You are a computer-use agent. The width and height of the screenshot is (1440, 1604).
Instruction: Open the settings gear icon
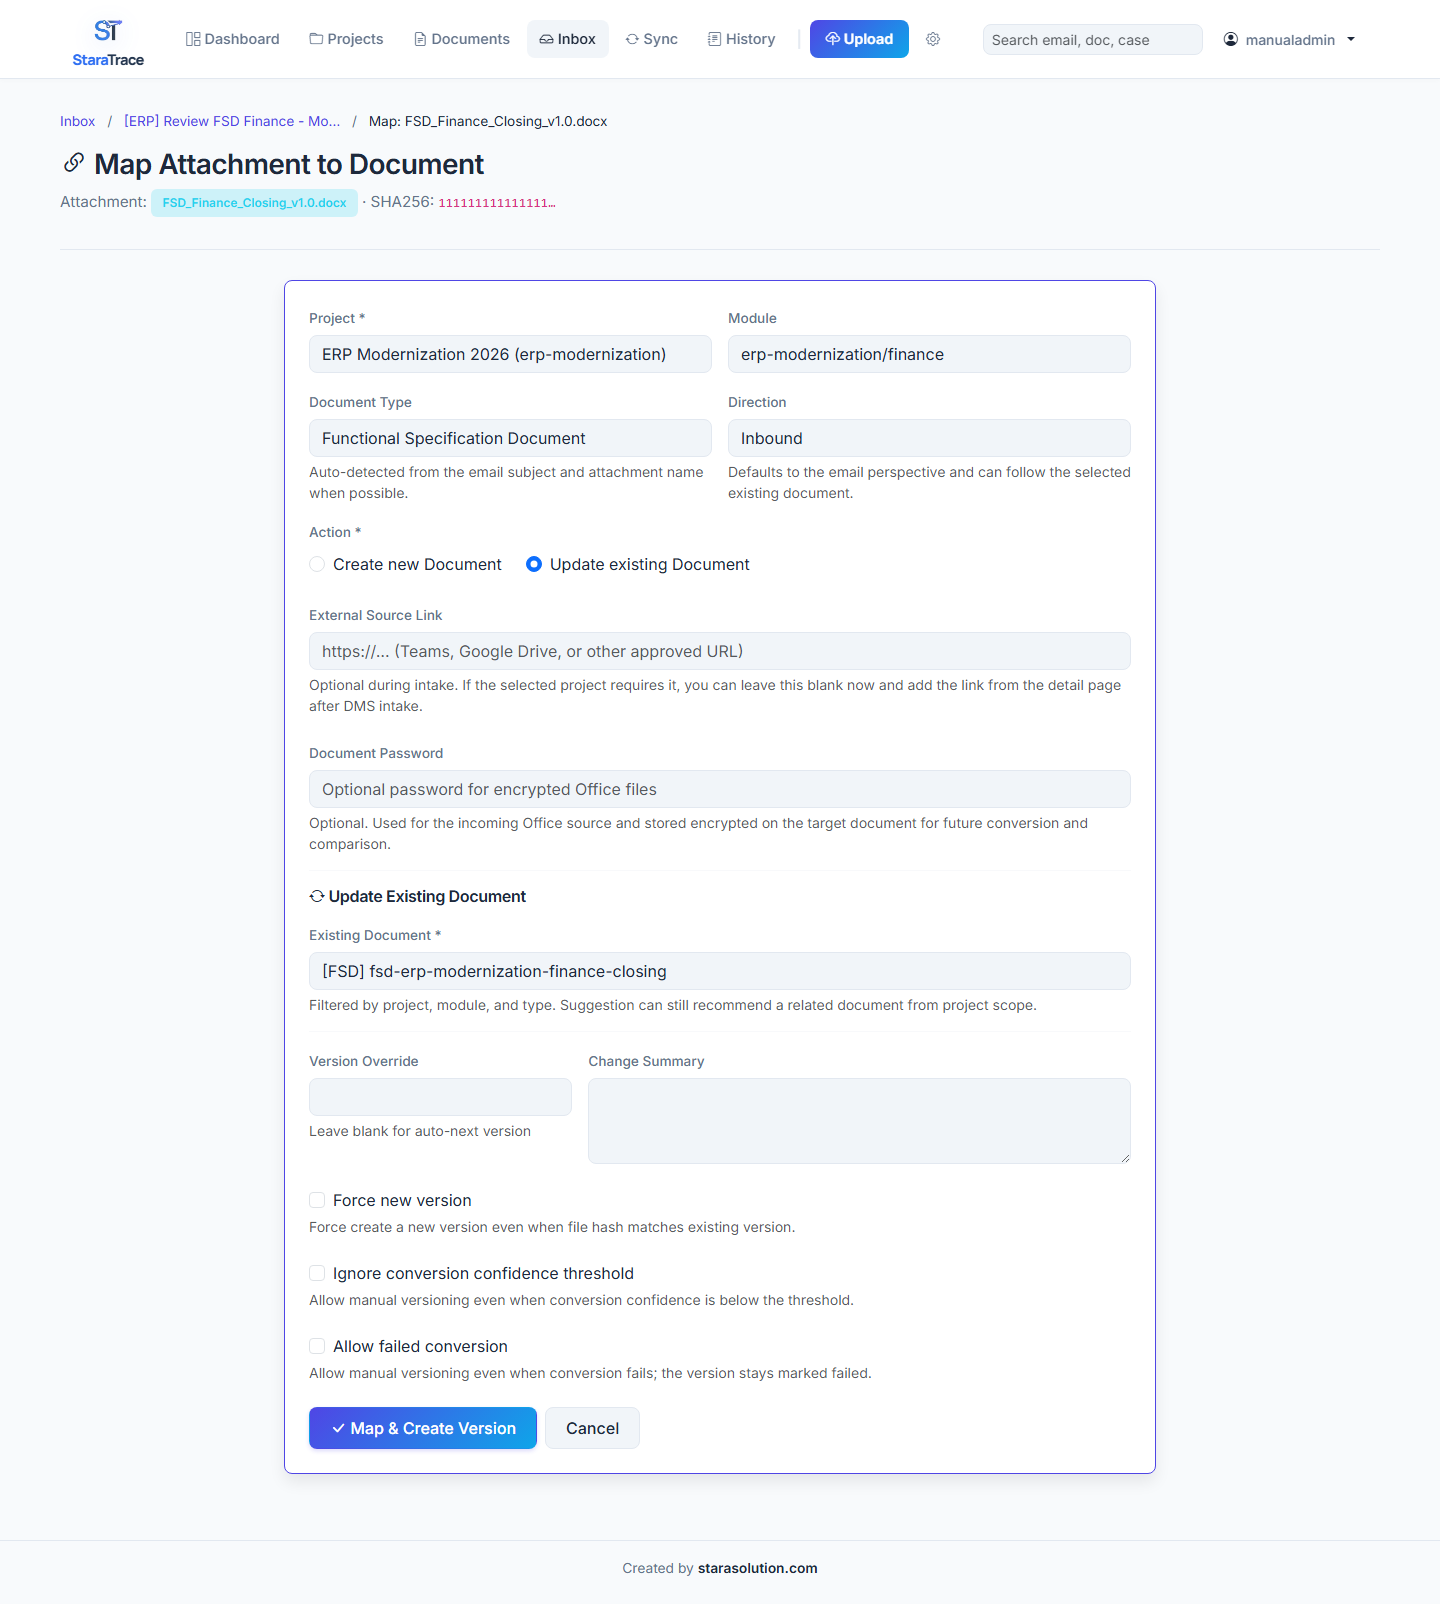933,39
